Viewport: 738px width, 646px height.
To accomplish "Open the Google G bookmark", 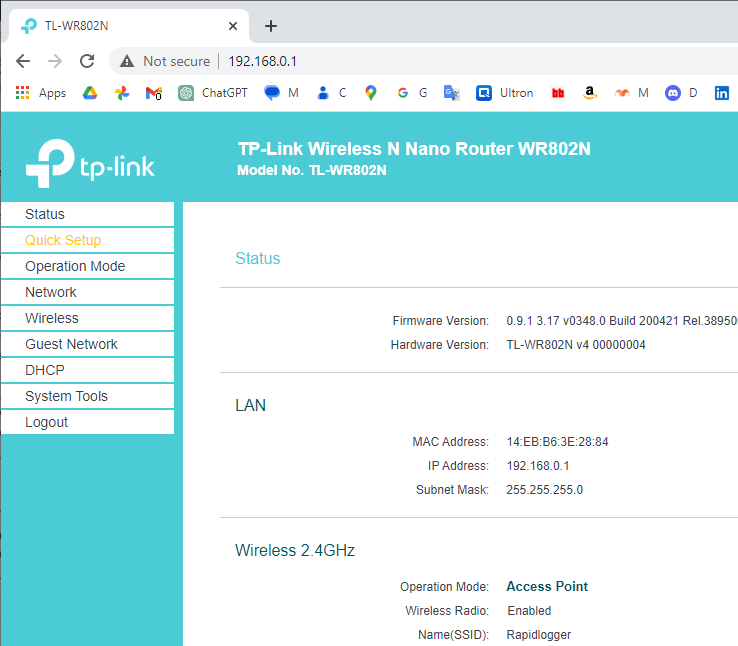I will click(412, 93).
